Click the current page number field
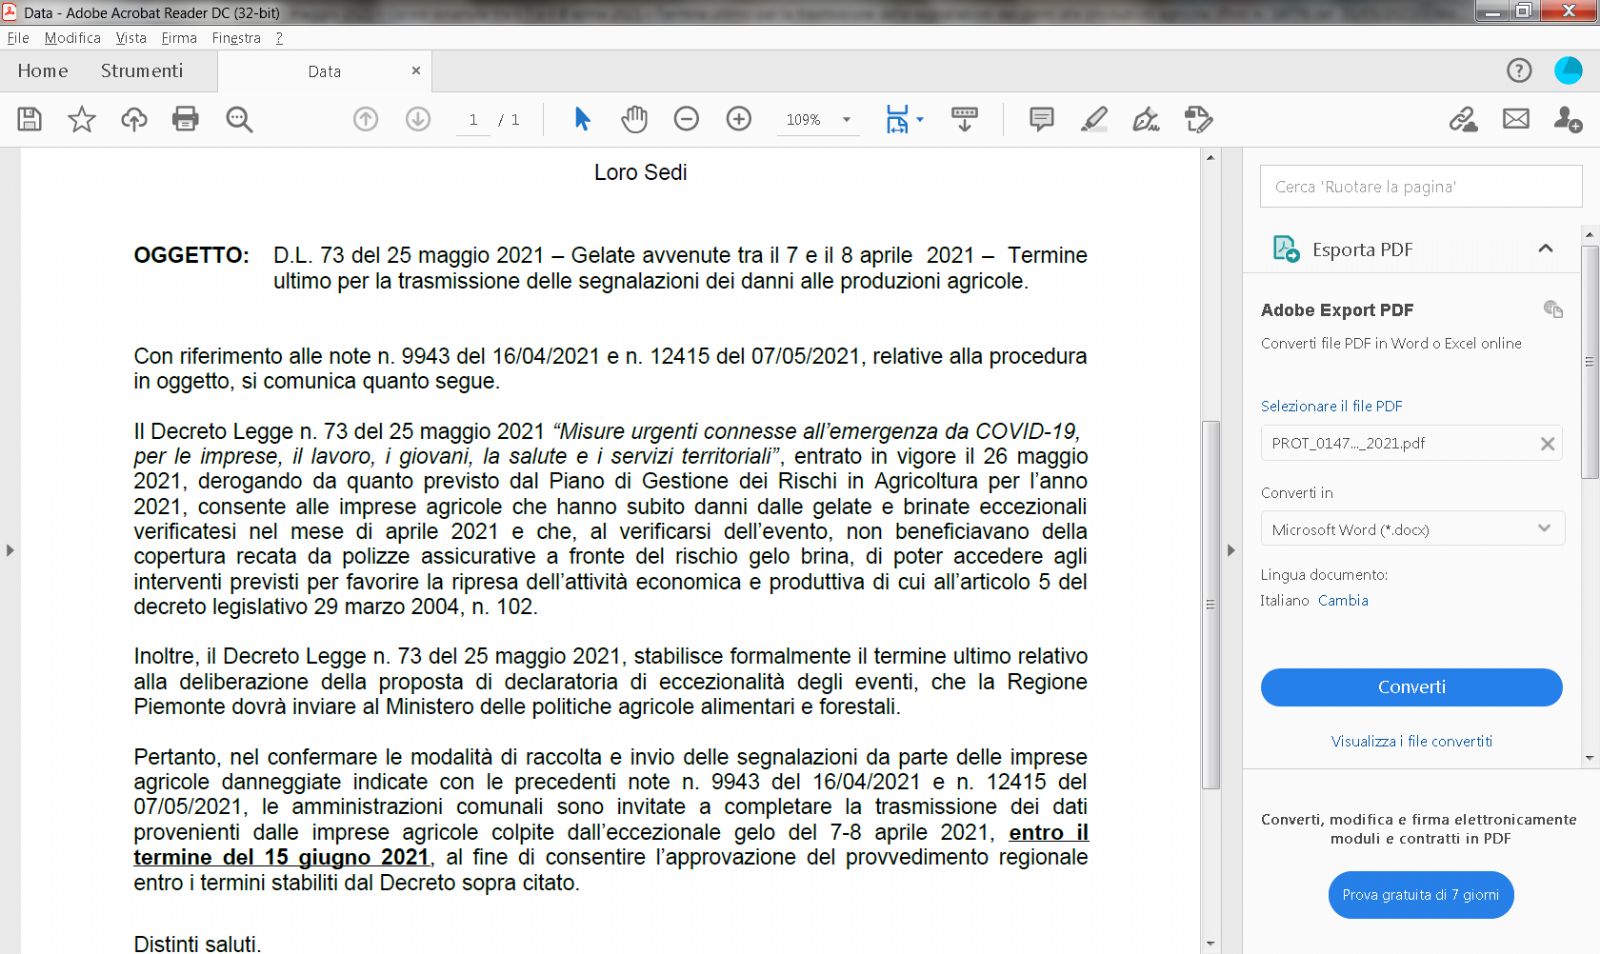The width and height of the screenshot is (1600, 954). pos(473,120)
